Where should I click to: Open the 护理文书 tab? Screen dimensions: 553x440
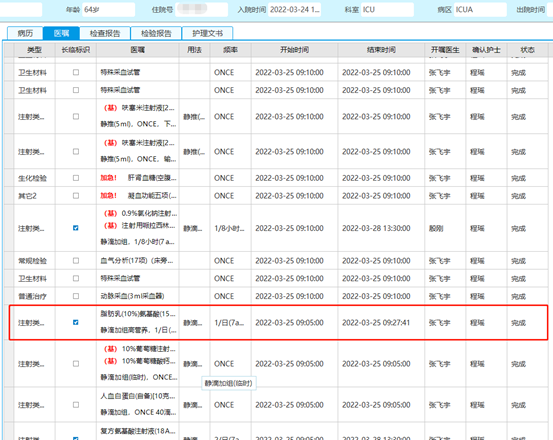[x=207, y=33]
